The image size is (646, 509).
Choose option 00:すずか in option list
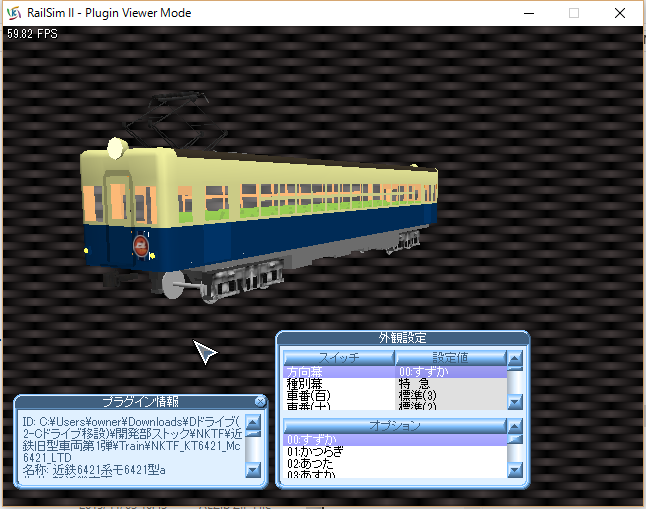click(x=395, y=440)
